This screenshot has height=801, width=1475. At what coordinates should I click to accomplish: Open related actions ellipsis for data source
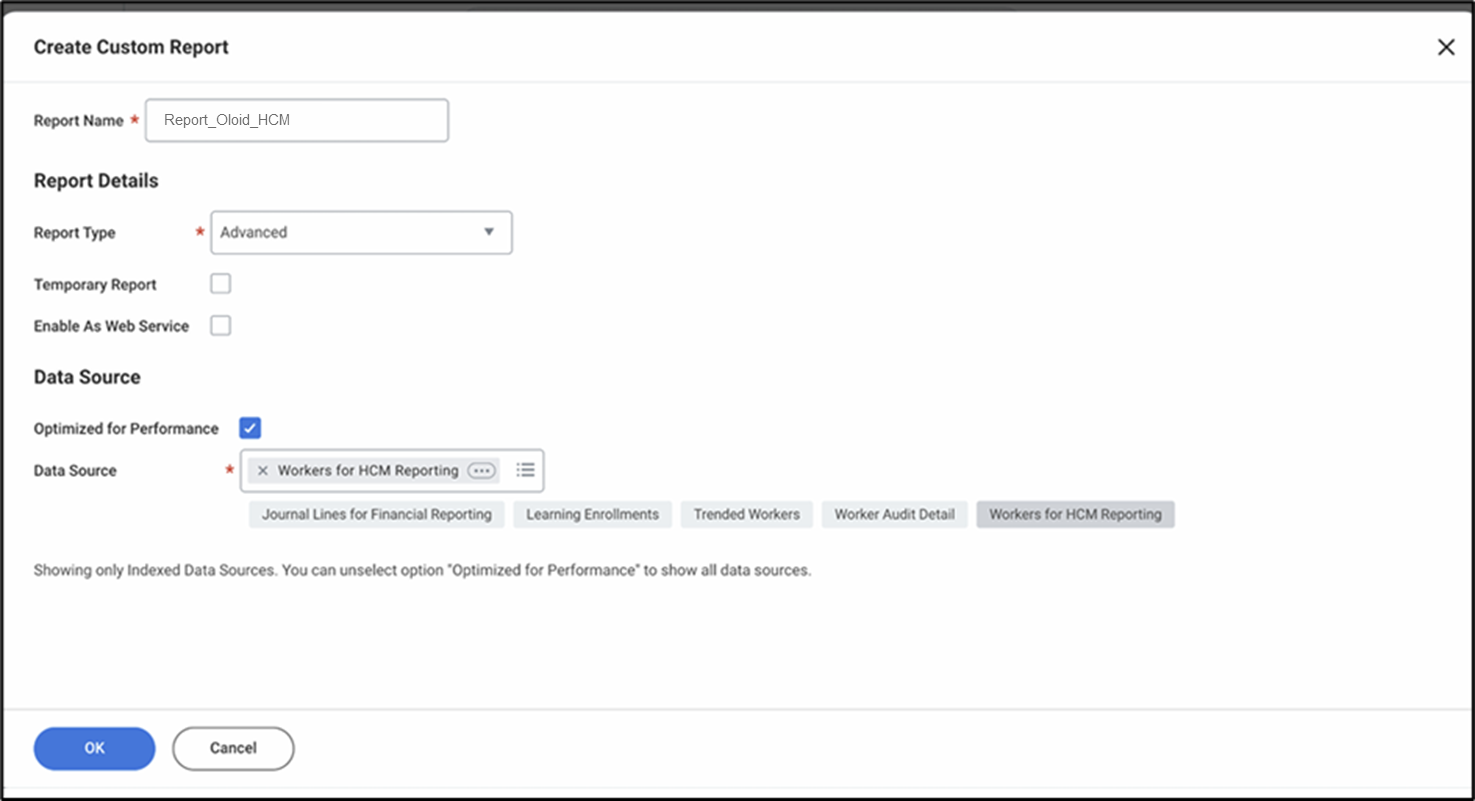click(x=482, y=471)
